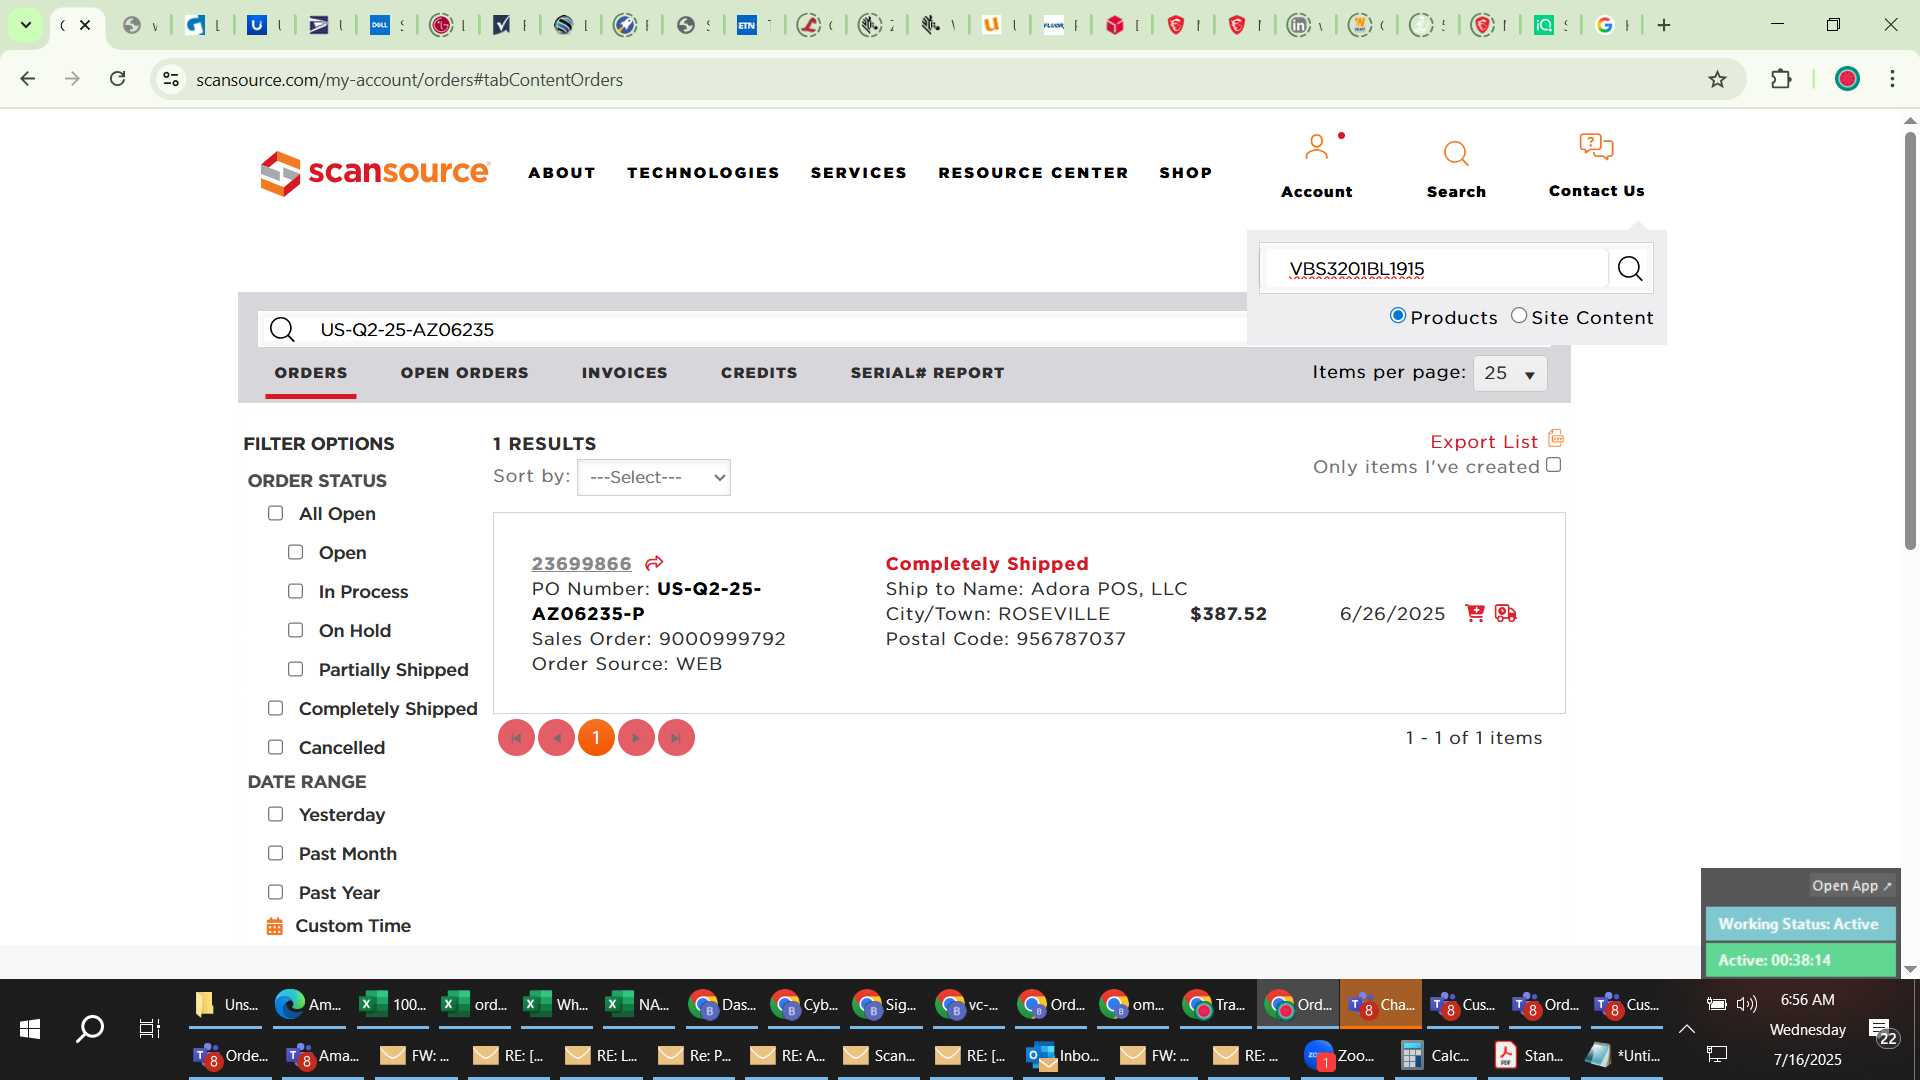Select the Site Content radio button

coord(1519,316)
